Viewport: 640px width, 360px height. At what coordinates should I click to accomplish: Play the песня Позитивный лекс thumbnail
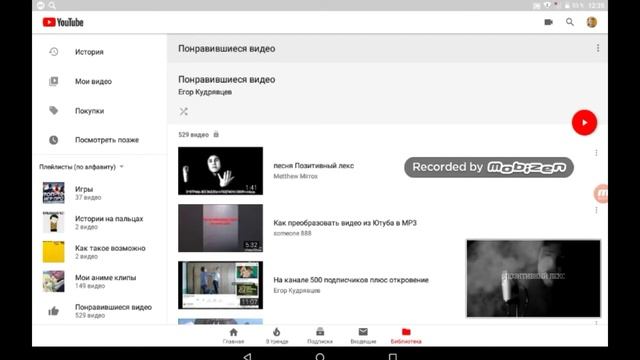point(220,171)
